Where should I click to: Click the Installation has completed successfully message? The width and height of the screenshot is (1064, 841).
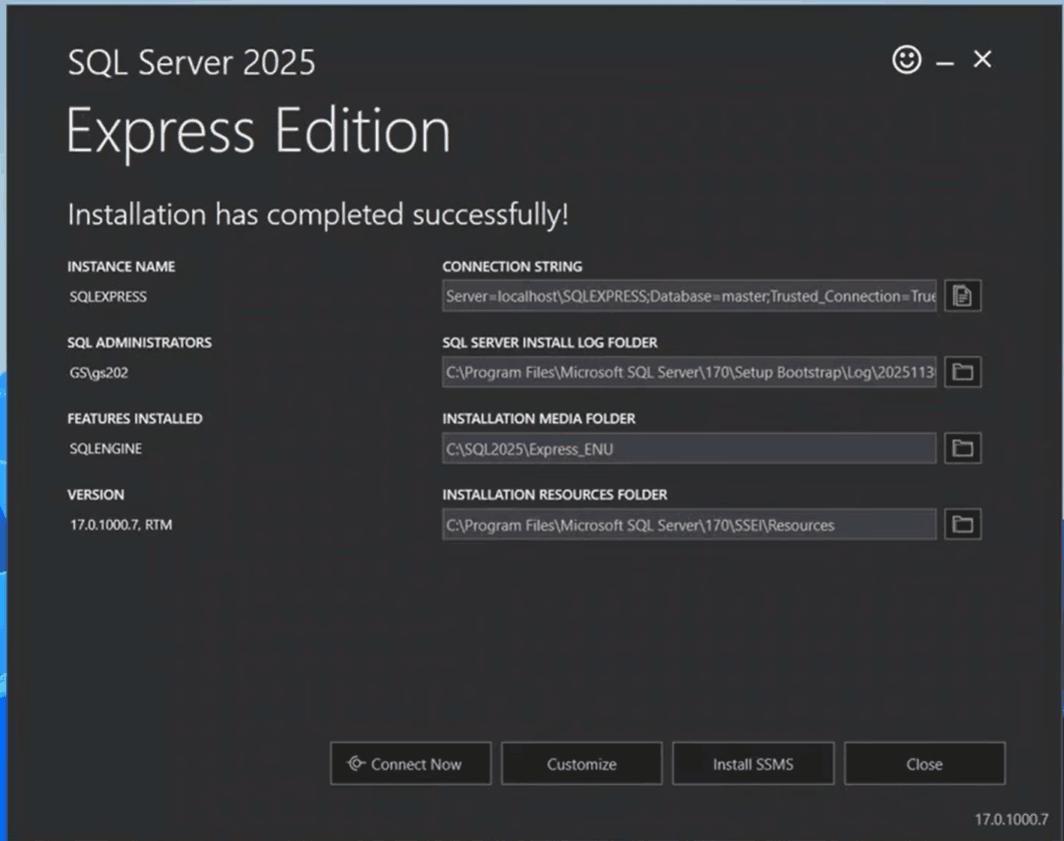pos(318,215)
